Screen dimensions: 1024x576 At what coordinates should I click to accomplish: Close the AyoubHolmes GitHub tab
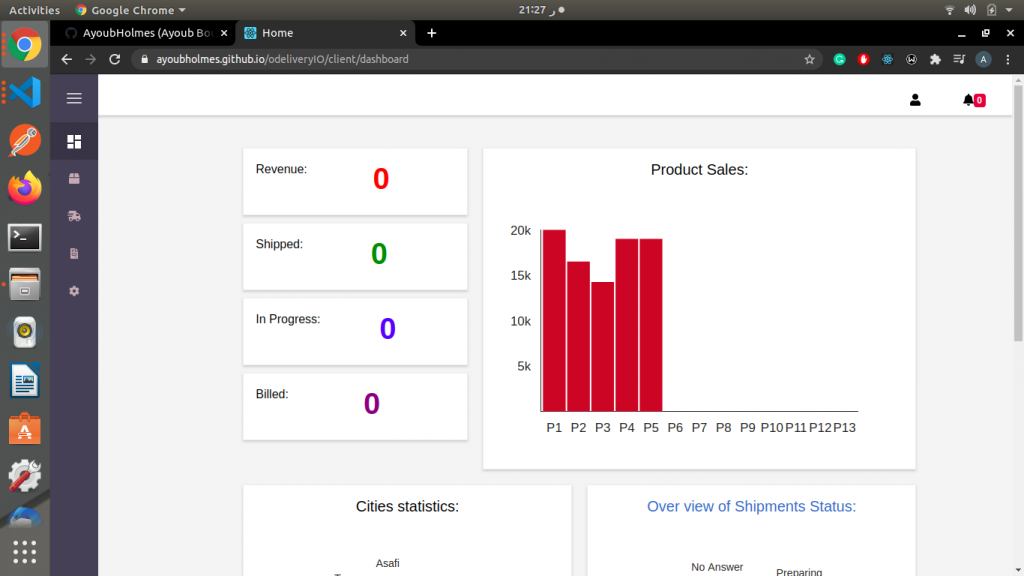click(224, 33)
